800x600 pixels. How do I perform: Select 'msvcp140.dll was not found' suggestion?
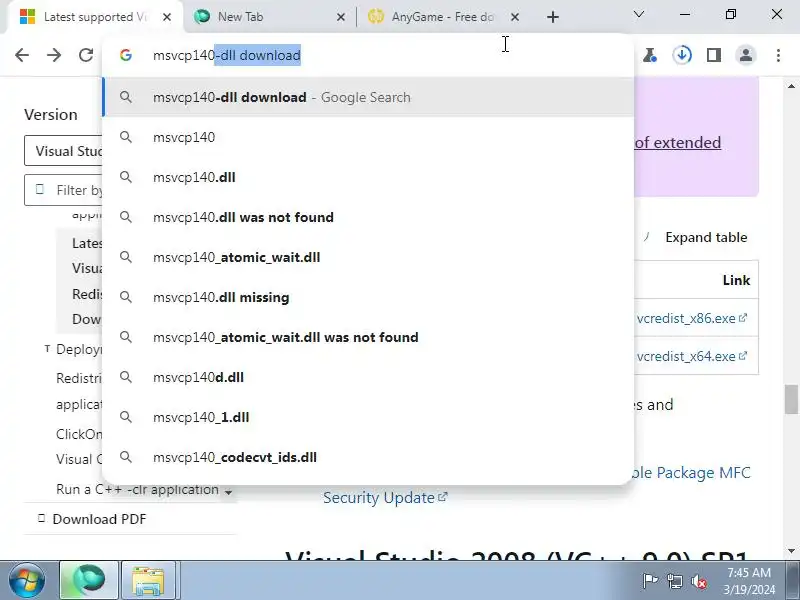(368, 217)
